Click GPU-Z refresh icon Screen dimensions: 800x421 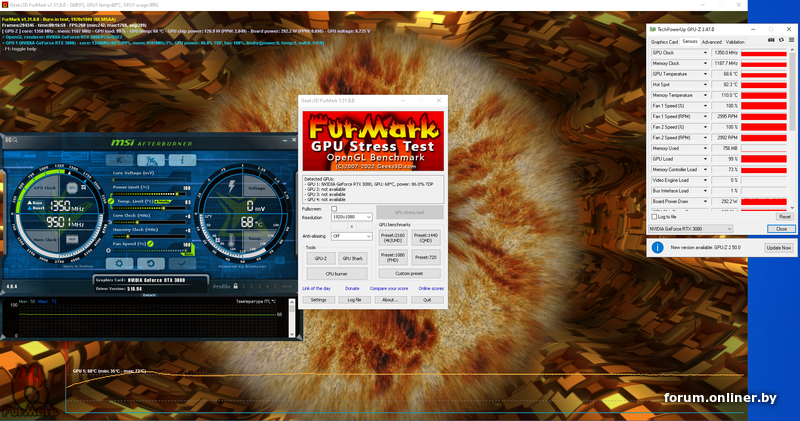[781, 40]
